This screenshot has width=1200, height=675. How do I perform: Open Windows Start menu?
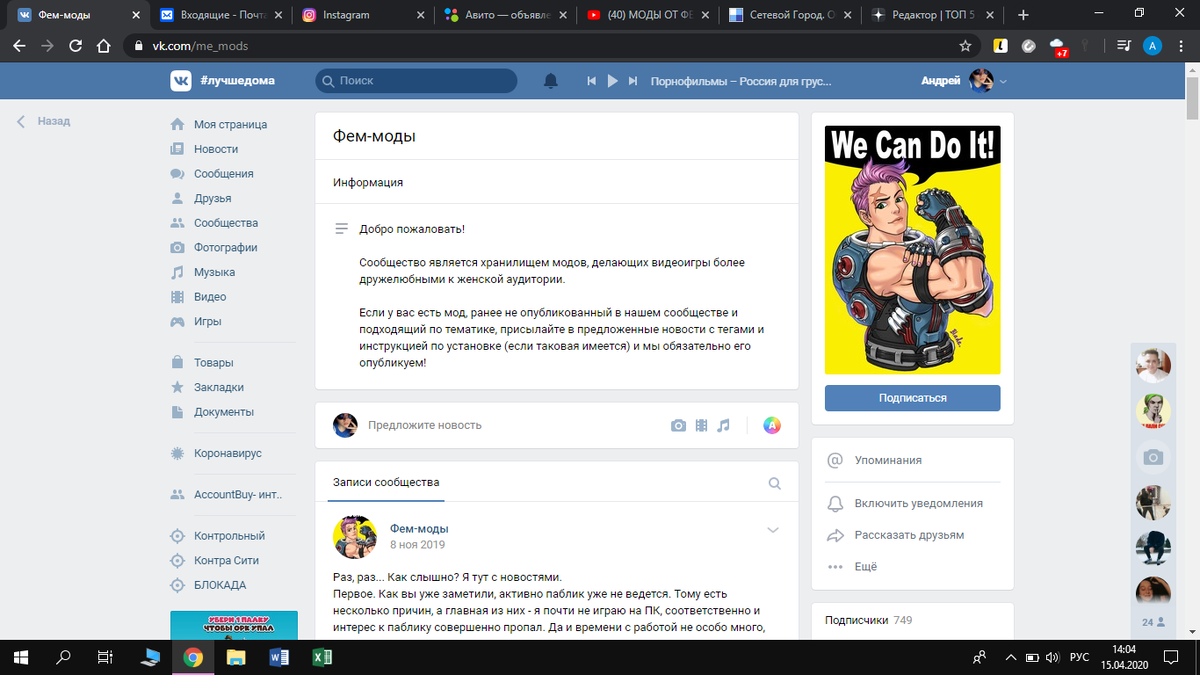22,657
